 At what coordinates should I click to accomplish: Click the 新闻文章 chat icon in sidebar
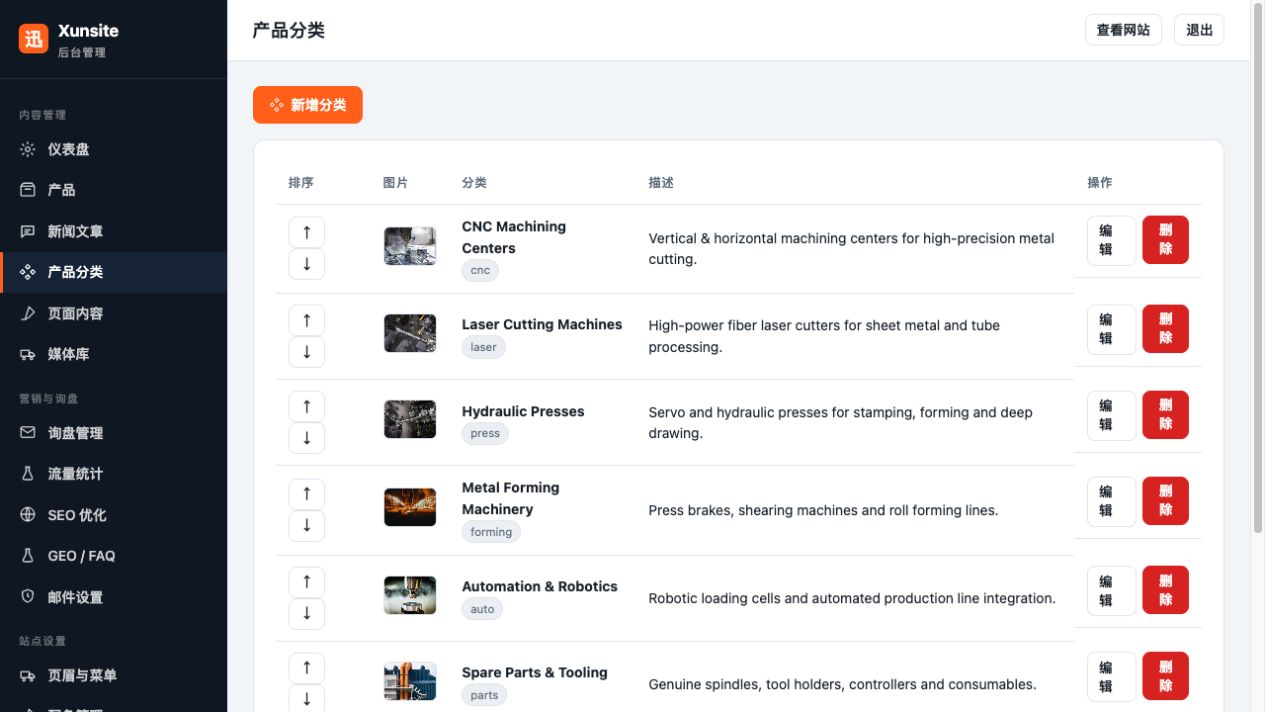(x=28, y=231)
